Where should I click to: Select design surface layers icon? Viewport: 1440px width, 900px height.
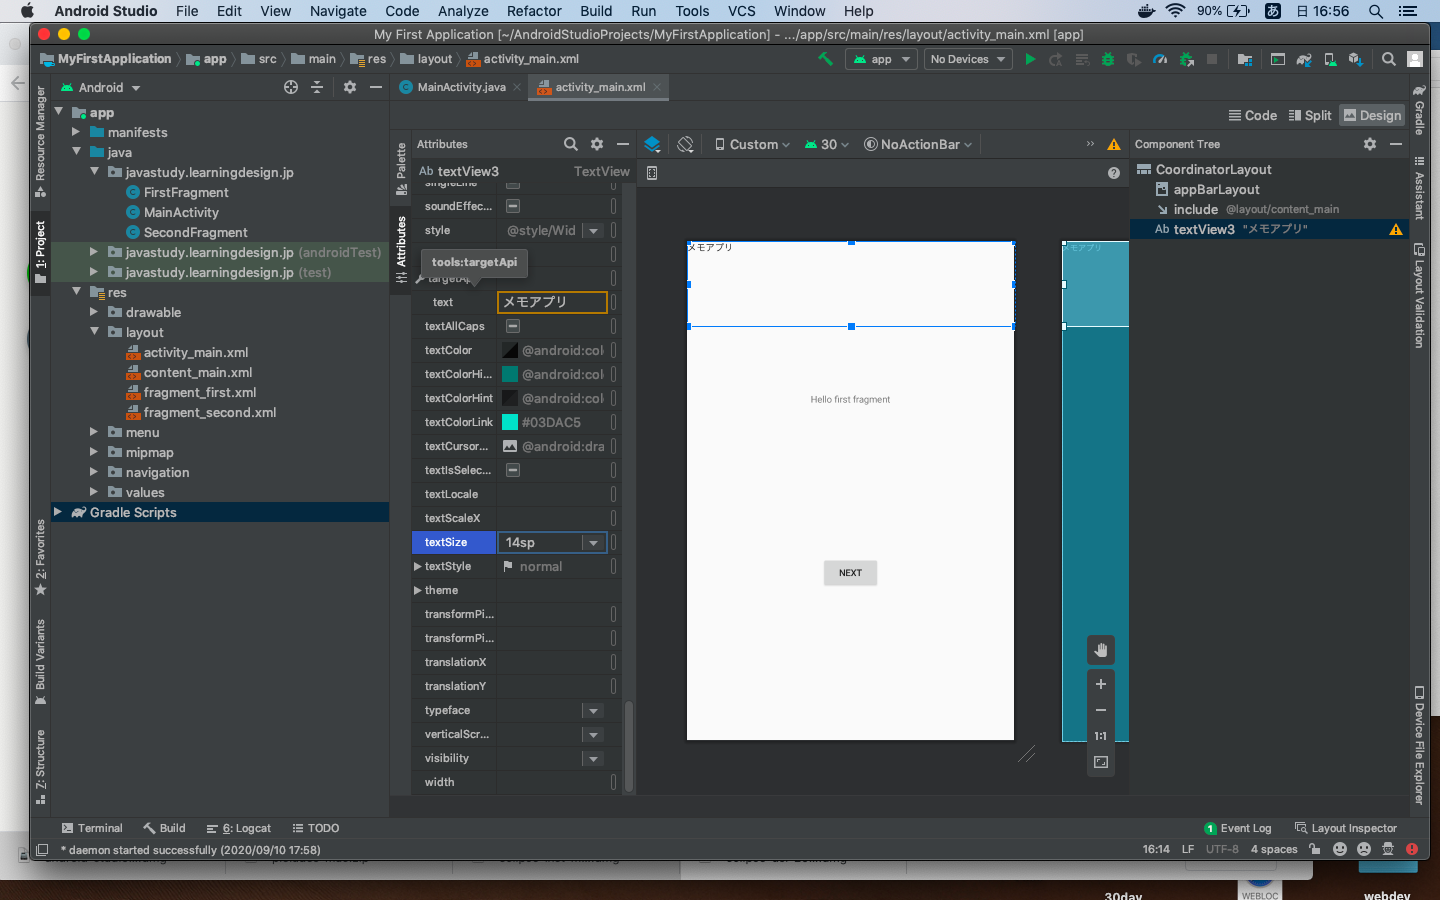click(652, 144)
